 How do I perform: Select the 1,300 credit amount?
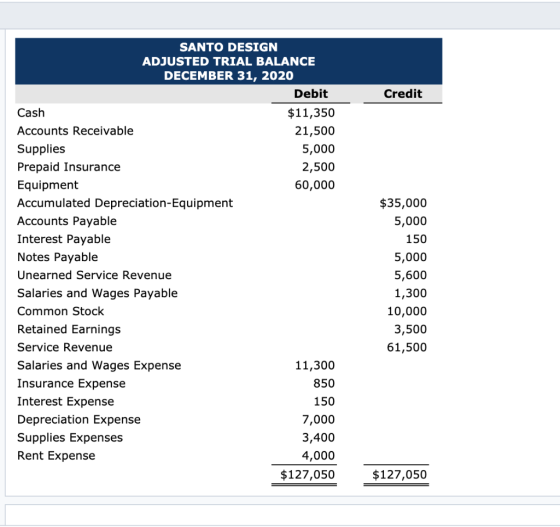410,293
